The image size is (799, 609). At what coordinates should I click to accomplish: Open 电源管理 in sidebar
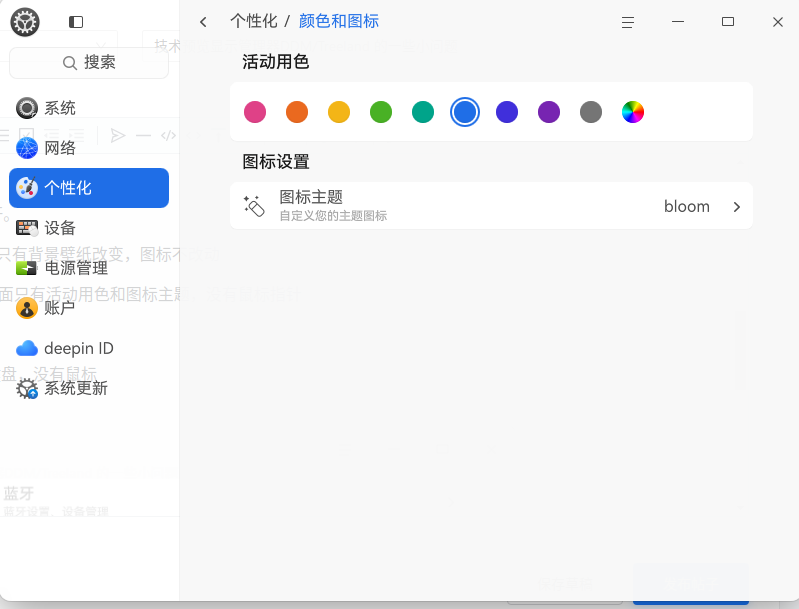coord(89,268)
